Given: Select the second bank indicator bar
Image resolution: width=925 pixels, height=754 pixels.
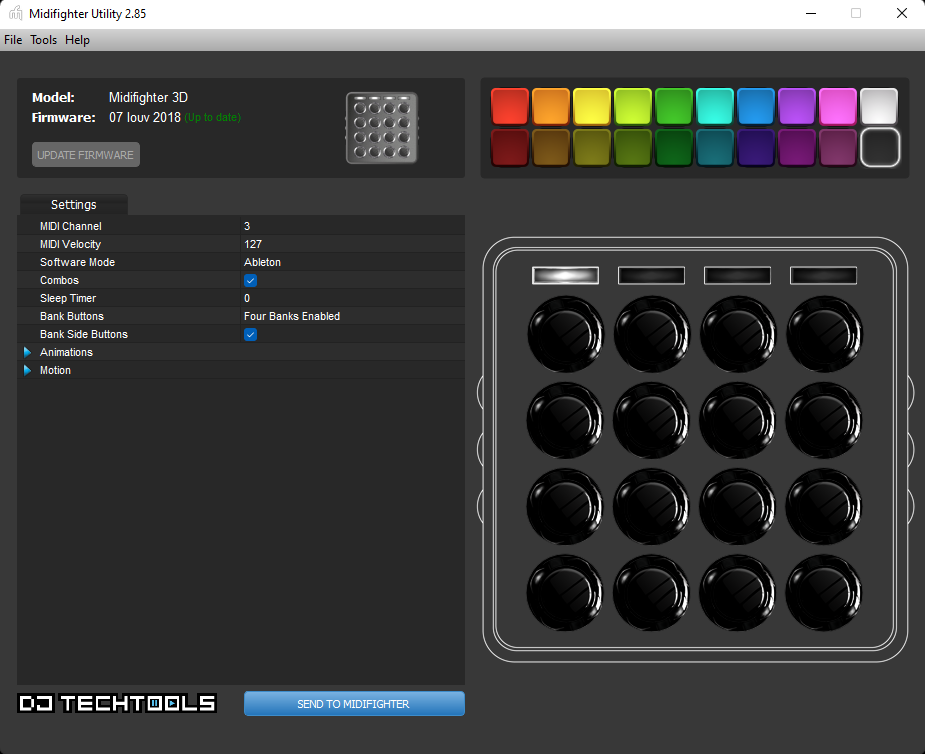Looking at the screenshot, I should 651,275.
